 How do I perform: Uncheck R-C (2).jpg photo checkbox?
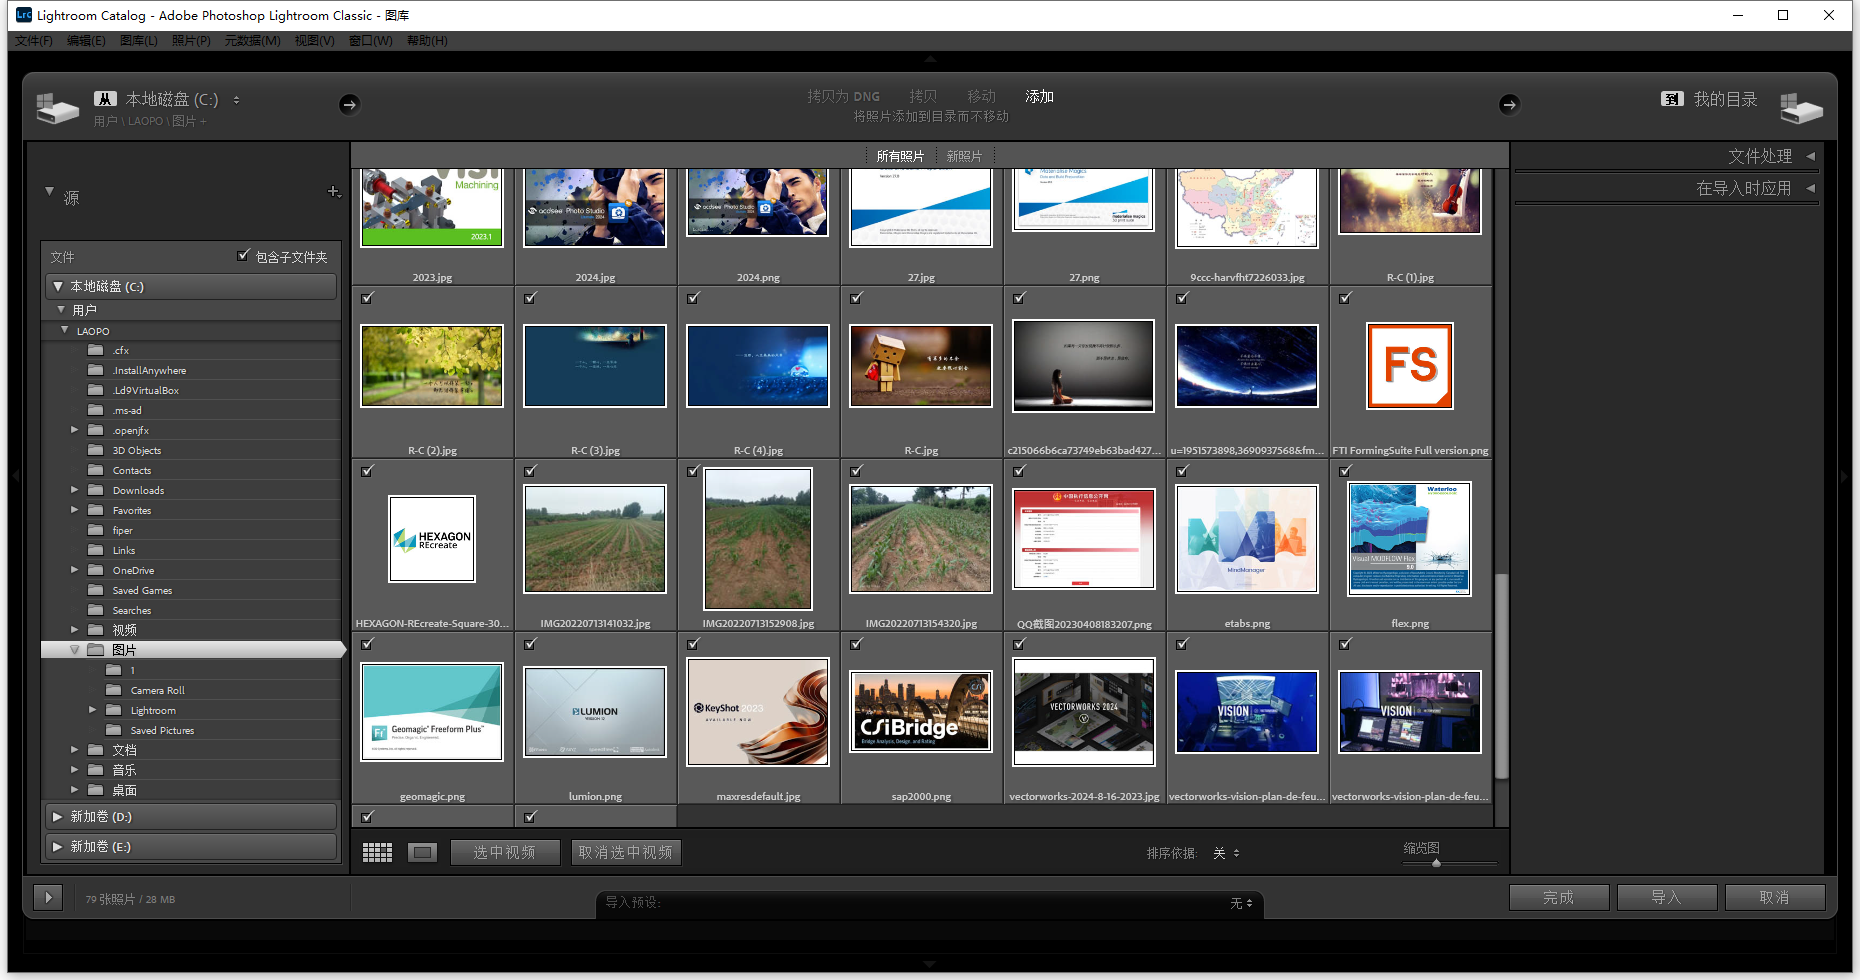tap(367, 298)
